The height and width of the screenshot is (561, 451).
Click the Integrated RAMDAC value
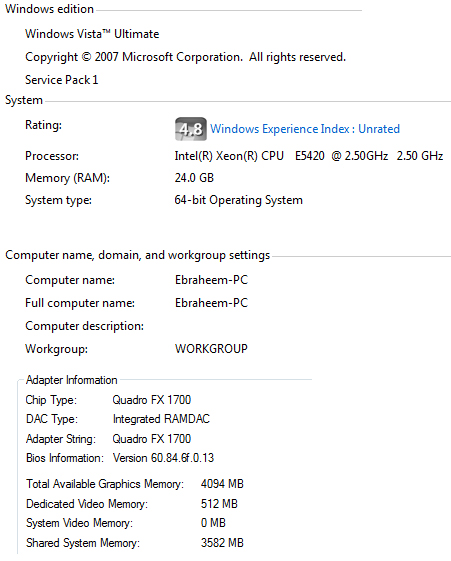161,419
